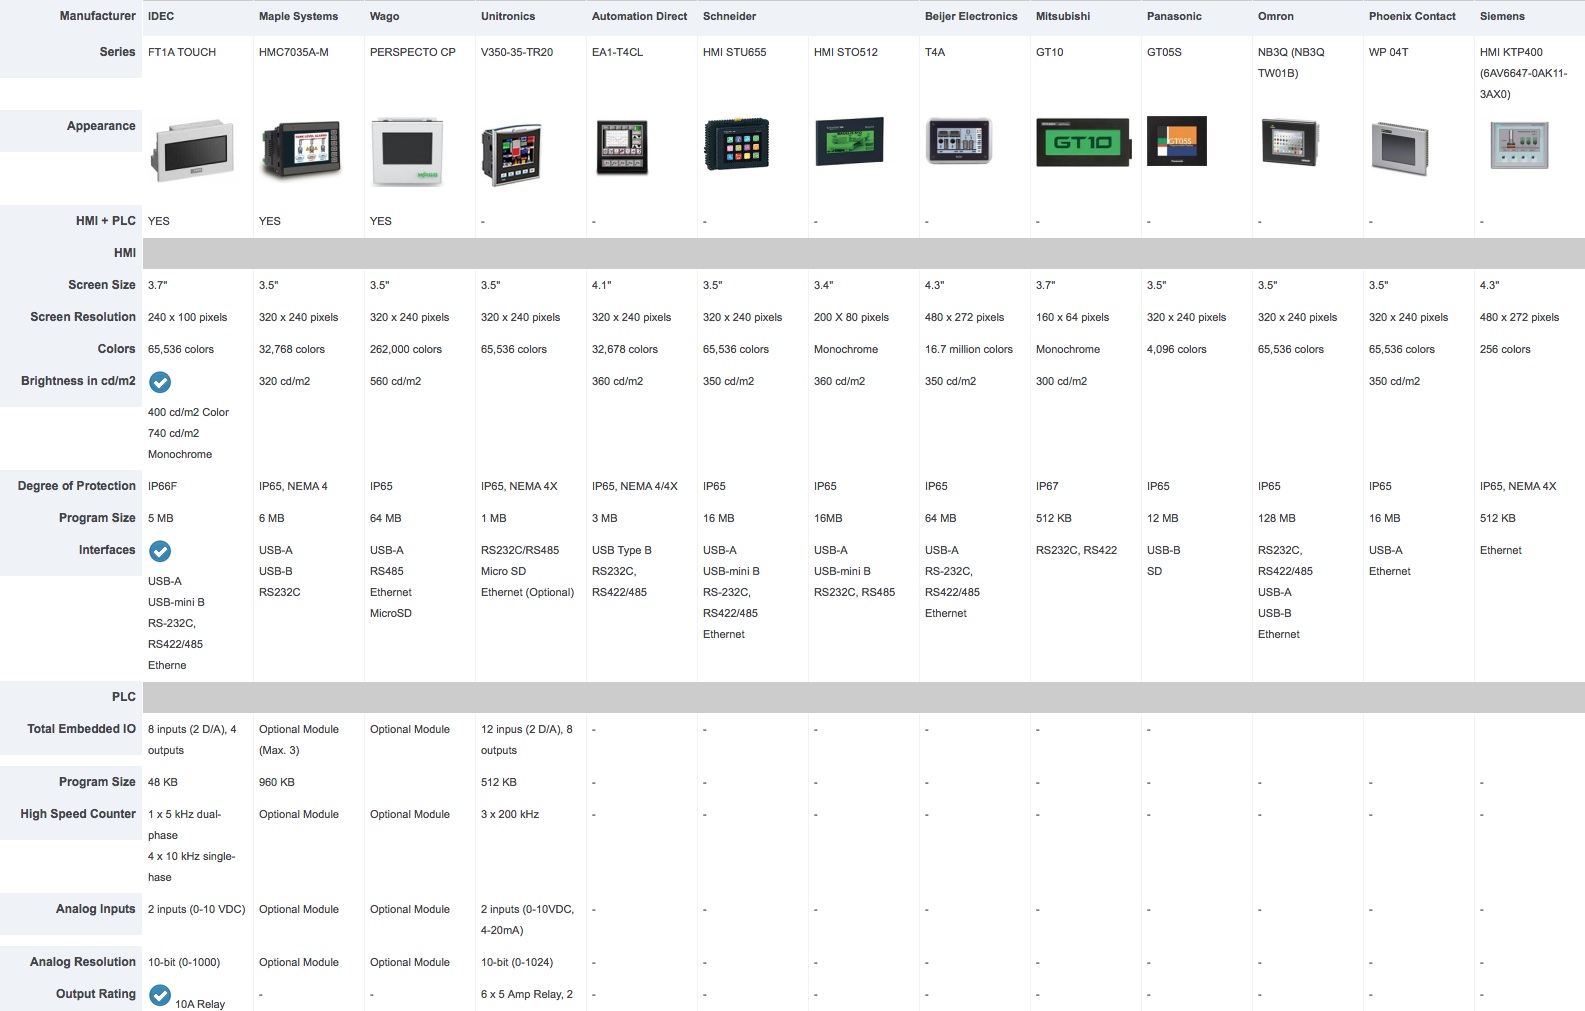Open the Schneider HMI STO512 product image
Image resolution: width=1585 pixels, height=1011 pixels.
pyautogui.click(x=849, y=141)
